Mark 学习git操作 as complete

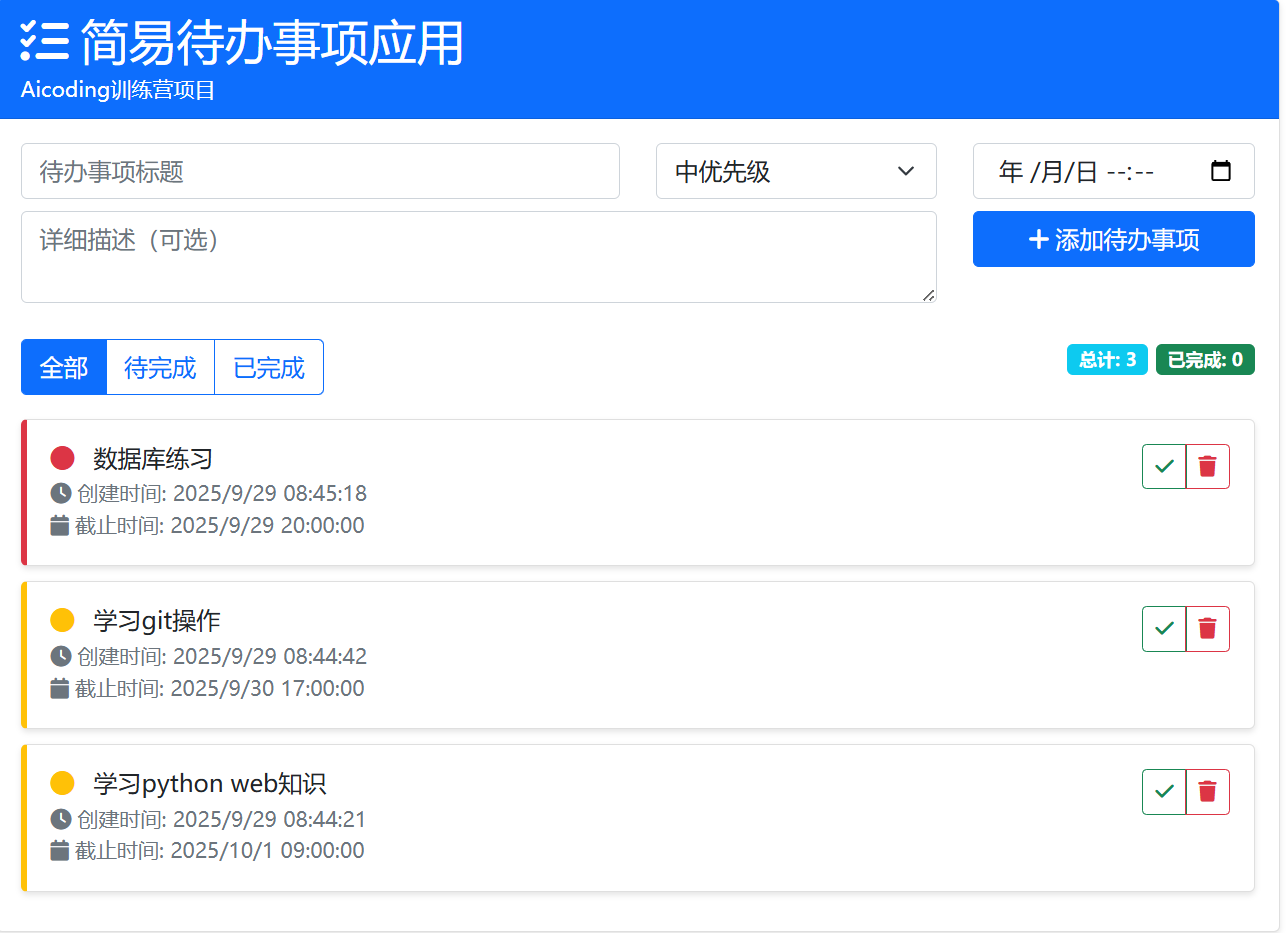(1164, 629)
